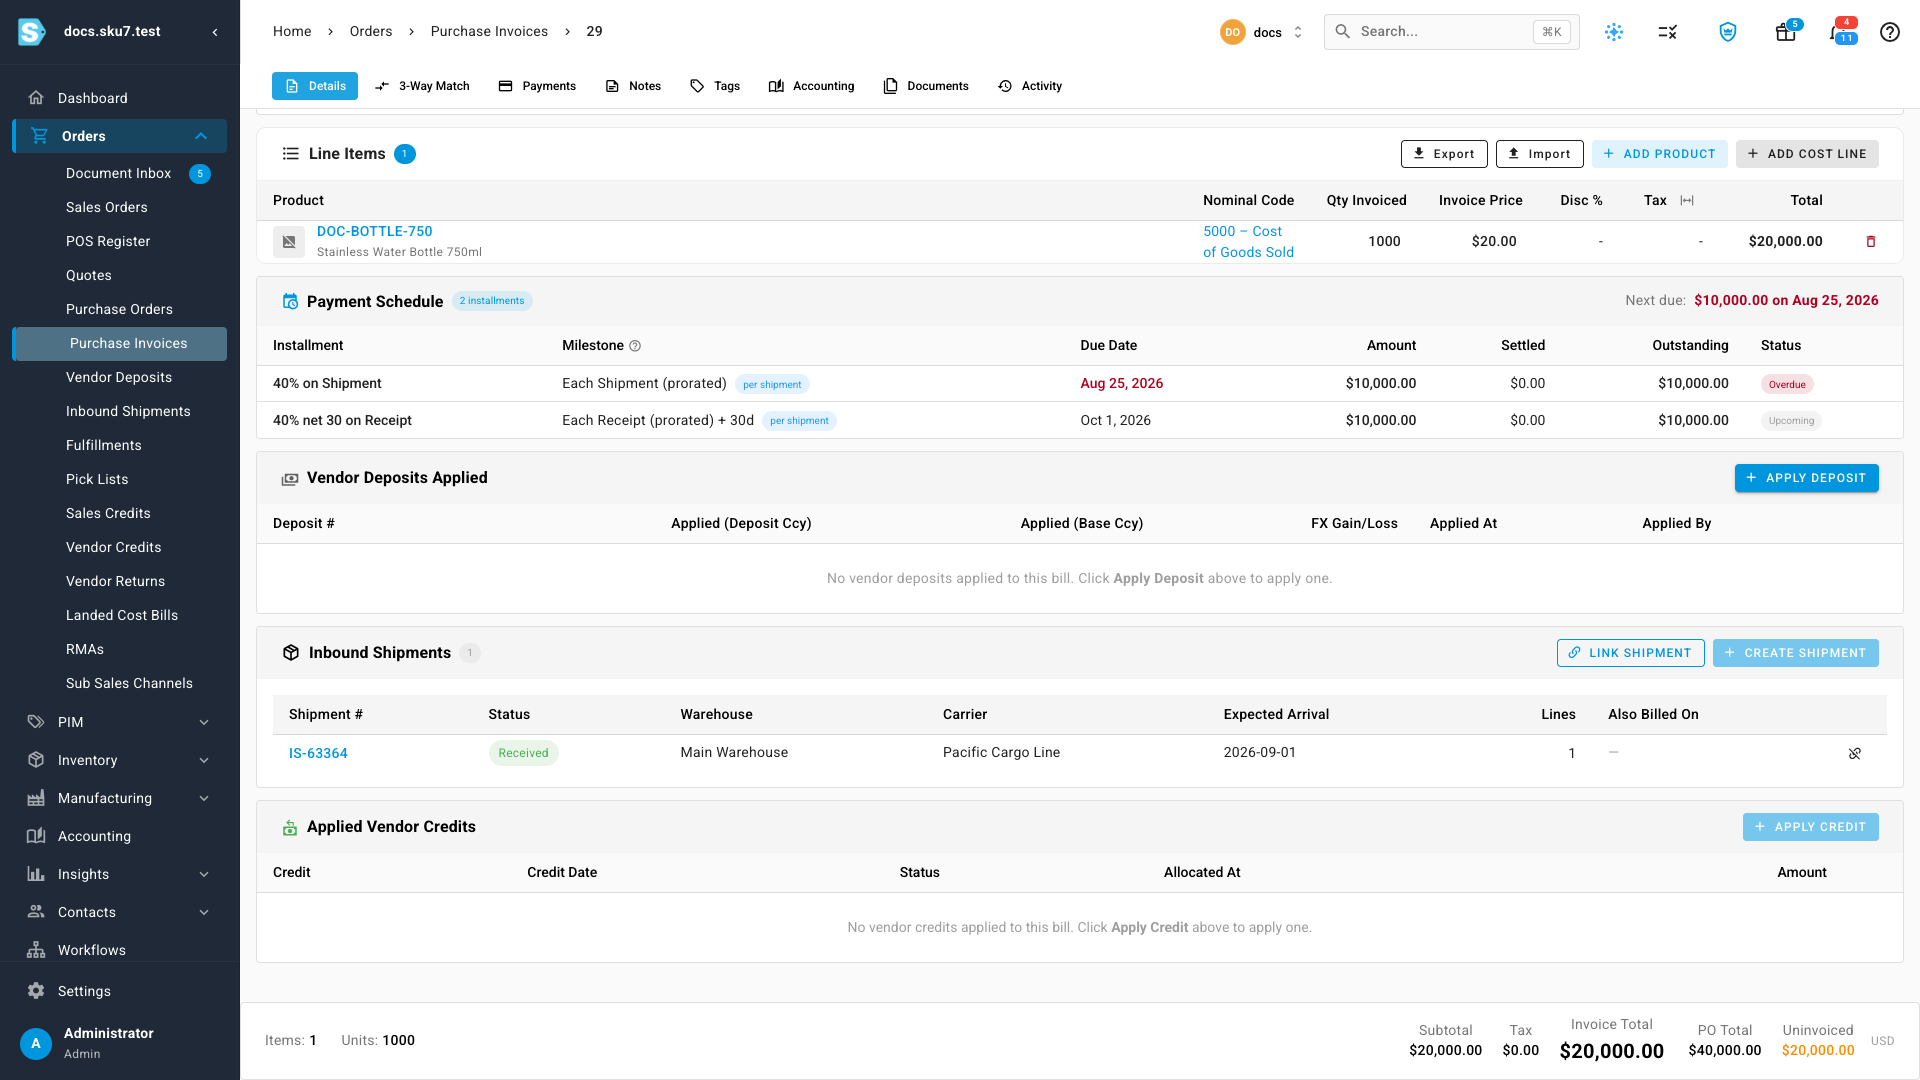Expand the Insights menu section

coord(204,874)
